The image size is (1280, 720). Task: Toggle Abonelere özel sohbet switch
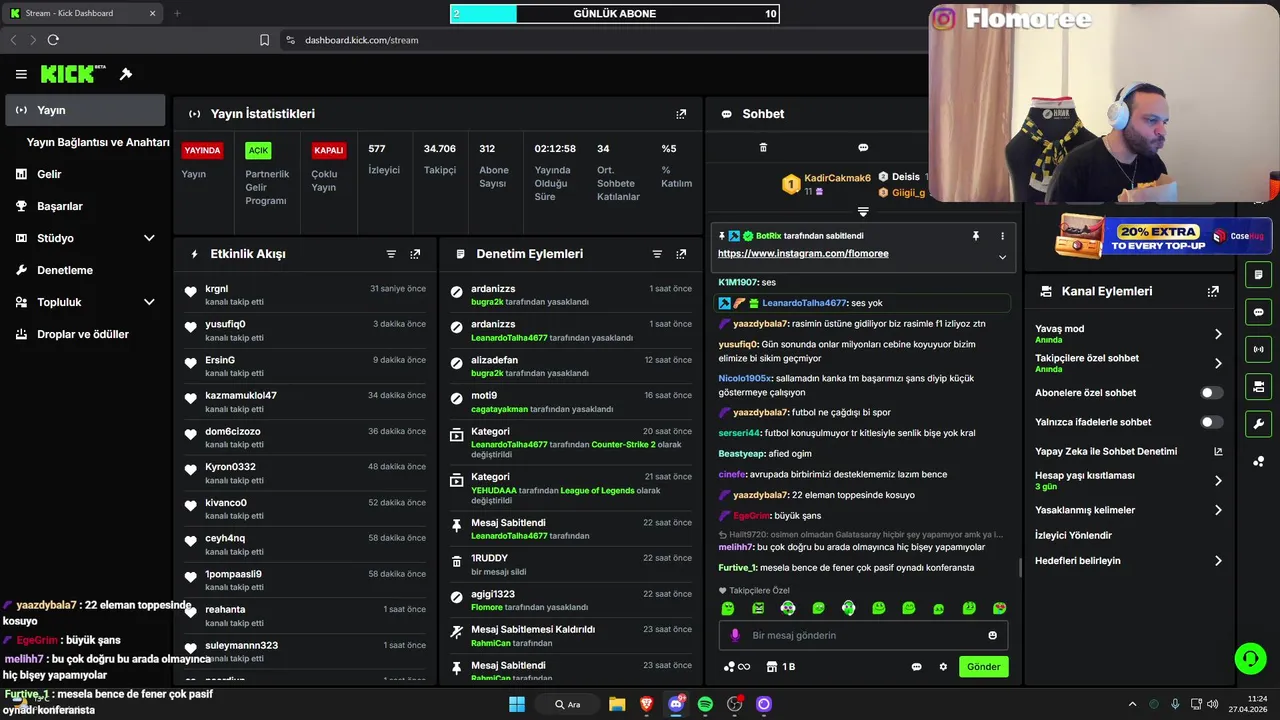[x=1211, y=393]
